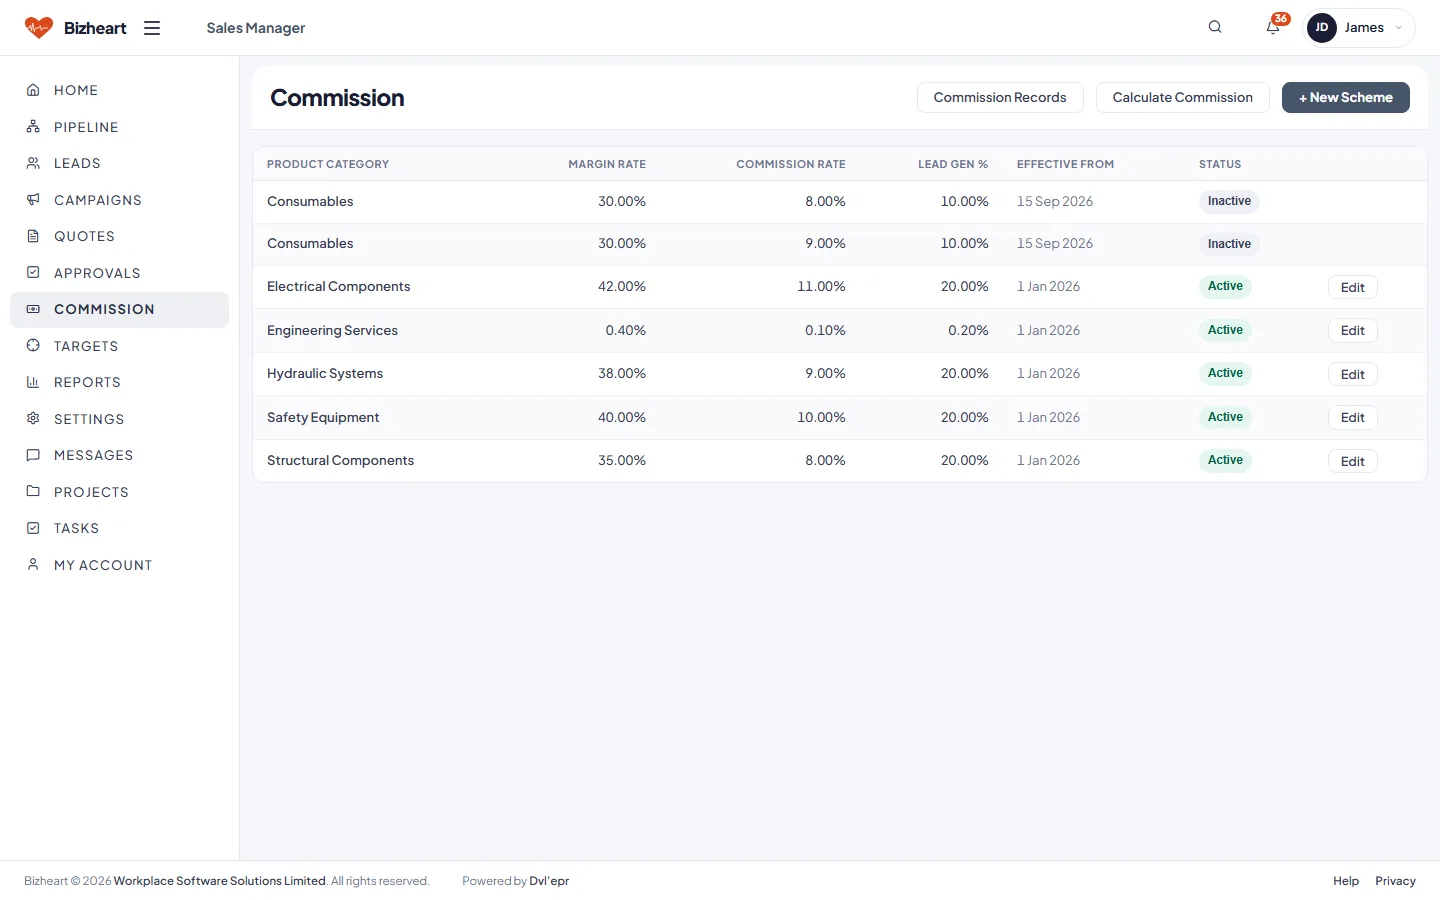Click the Reports bar chart icon
The image size is (1440, 900).
pyautogui.click(x=33, y=382)
